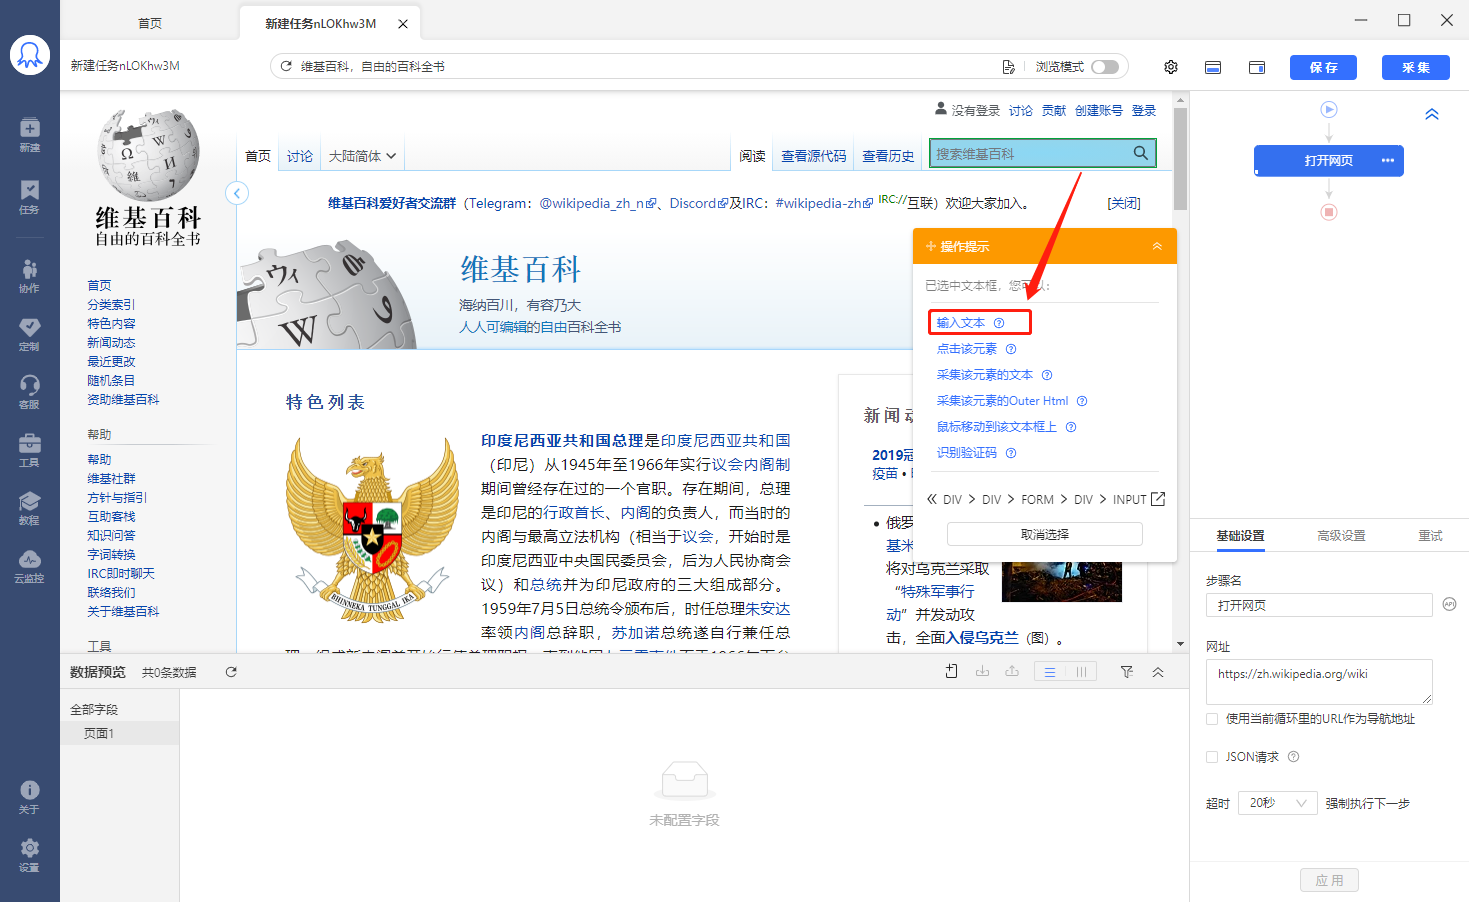The image size is (1469, 902).
Task: Switch data preview to row list view
Action: pos(1050,672)
